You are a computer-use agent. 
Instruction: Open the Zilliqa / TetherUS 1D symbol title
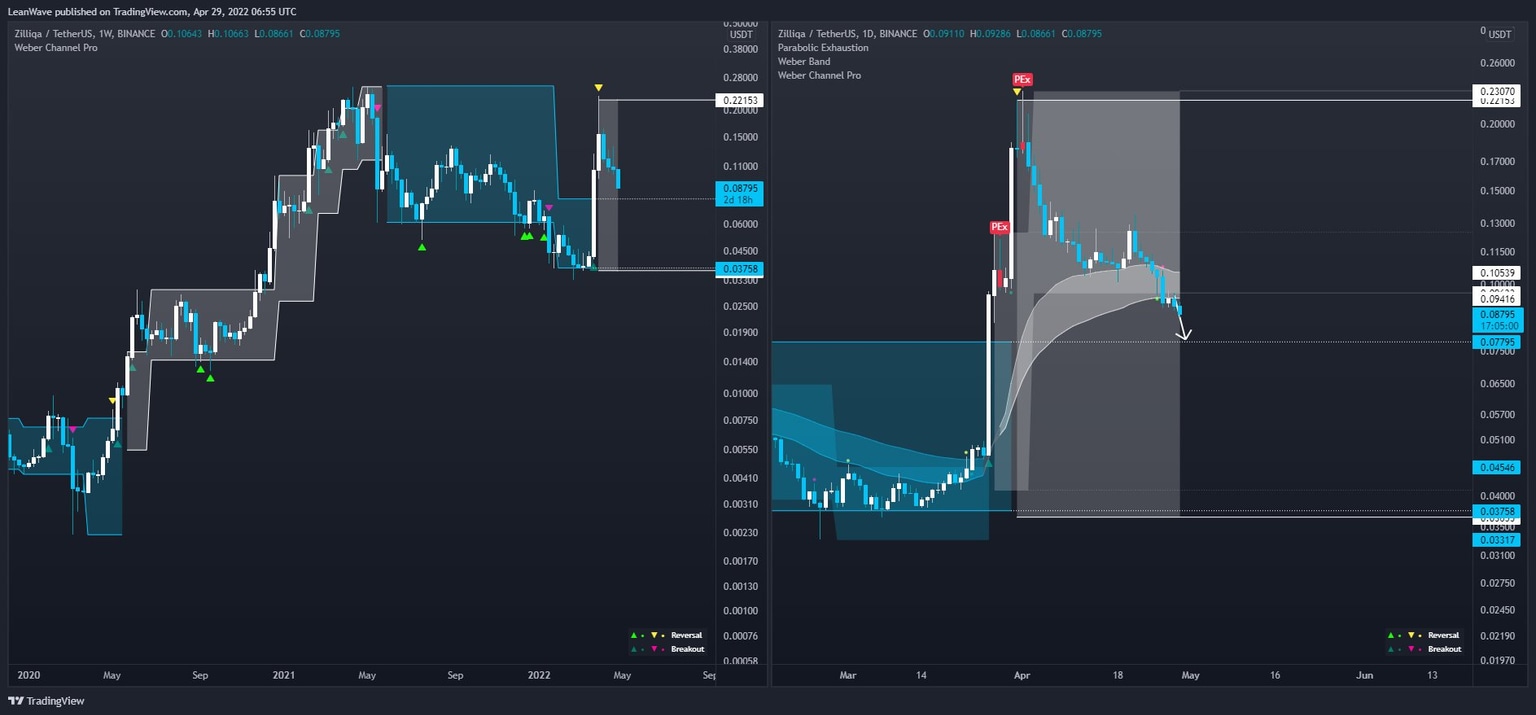click(847, 34)
